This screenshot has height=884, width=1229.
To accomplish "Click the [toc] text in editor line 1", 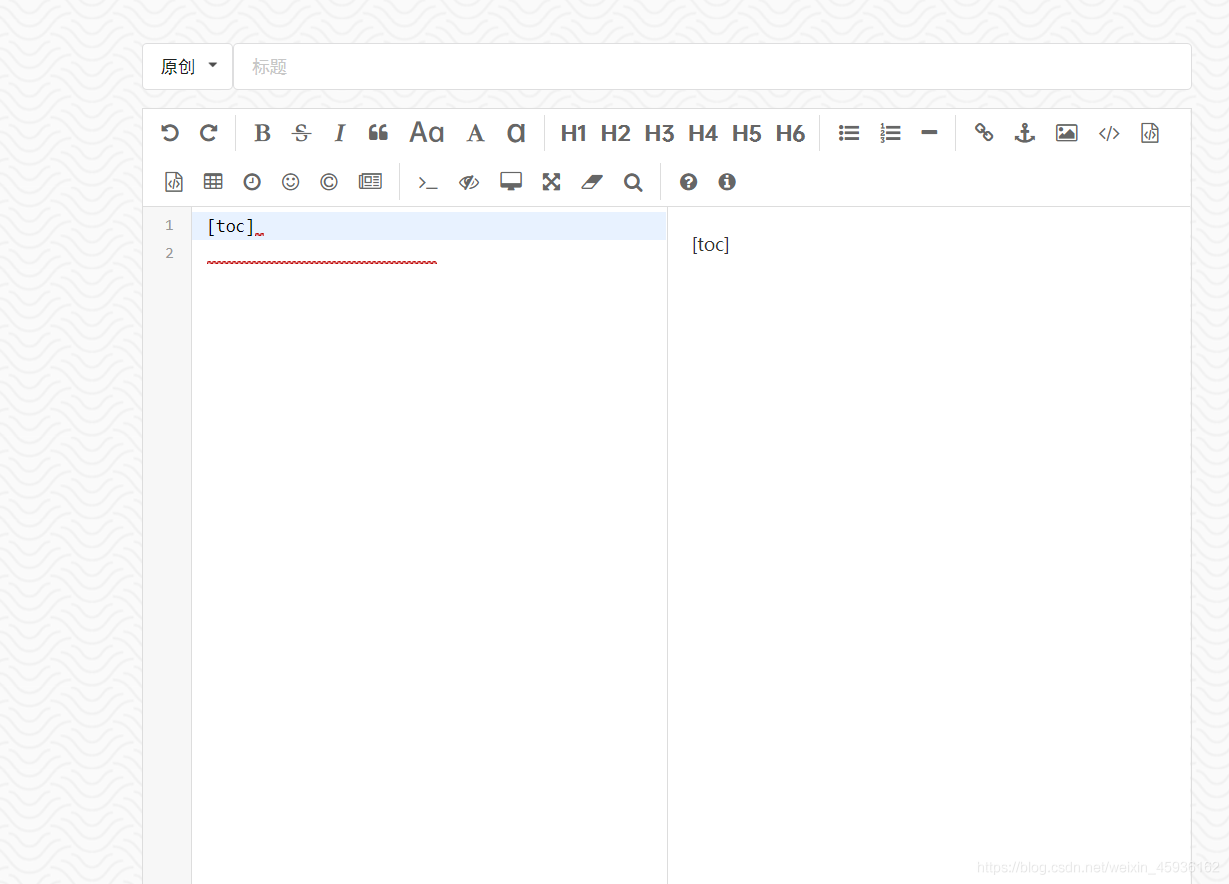I will (x=231, y=226).
